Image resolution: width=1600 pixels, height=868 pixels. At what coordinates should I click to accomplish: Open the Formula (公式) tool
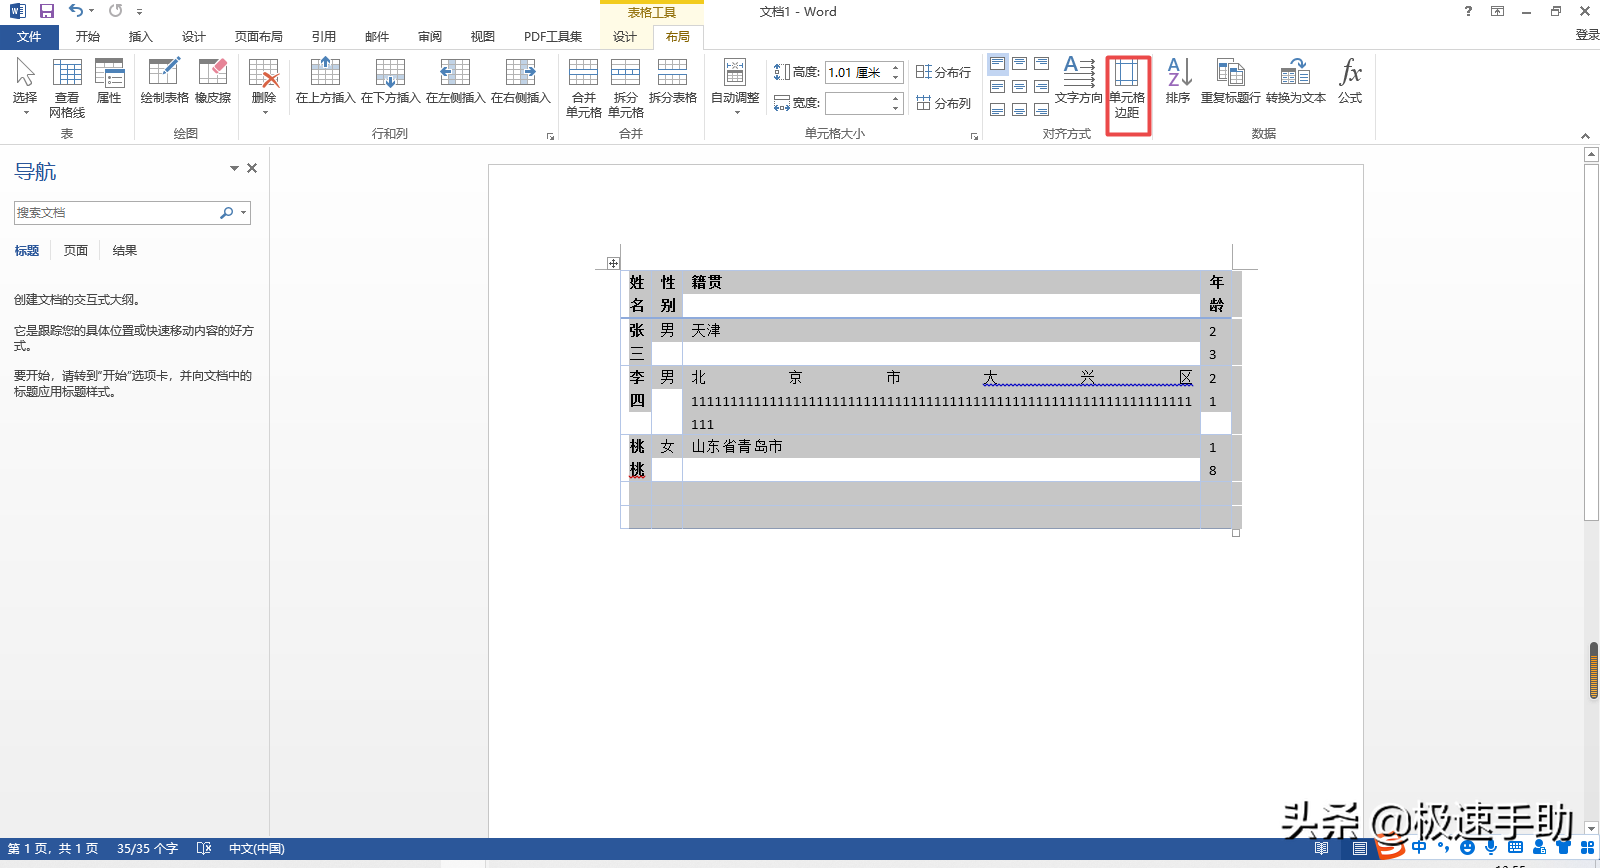point(1350,82)
